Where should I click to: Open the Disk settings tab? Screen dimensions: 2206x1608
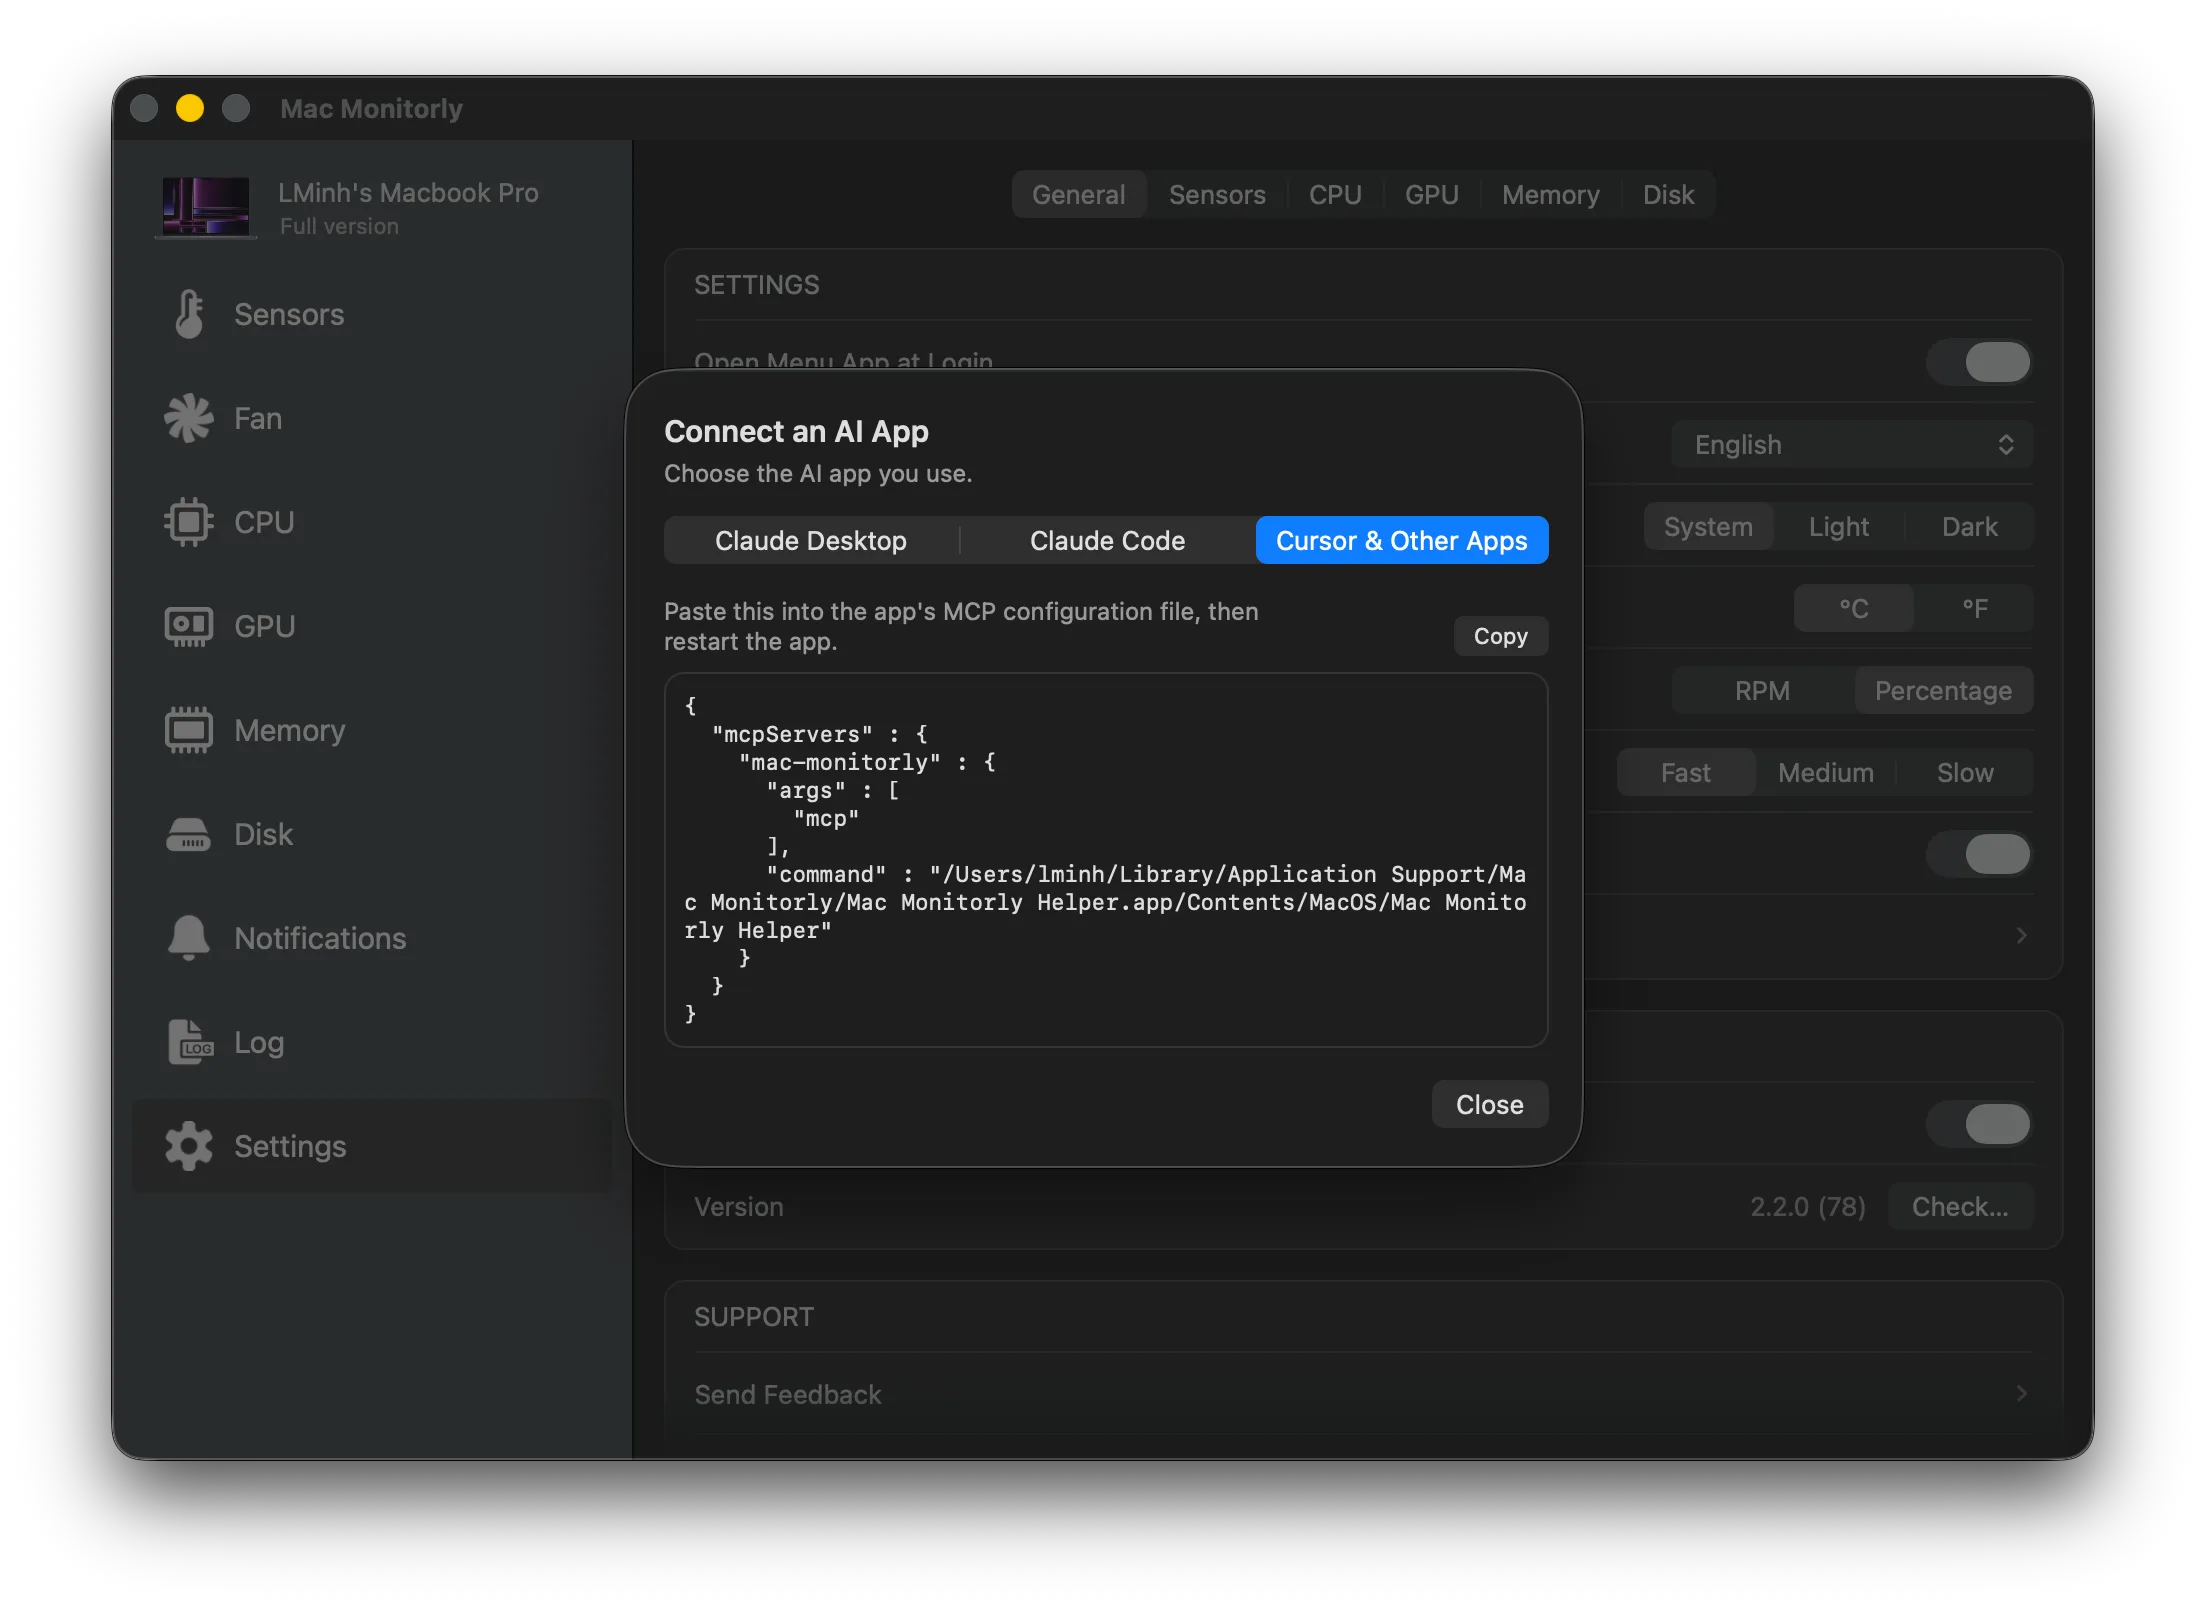point(1669,194)
